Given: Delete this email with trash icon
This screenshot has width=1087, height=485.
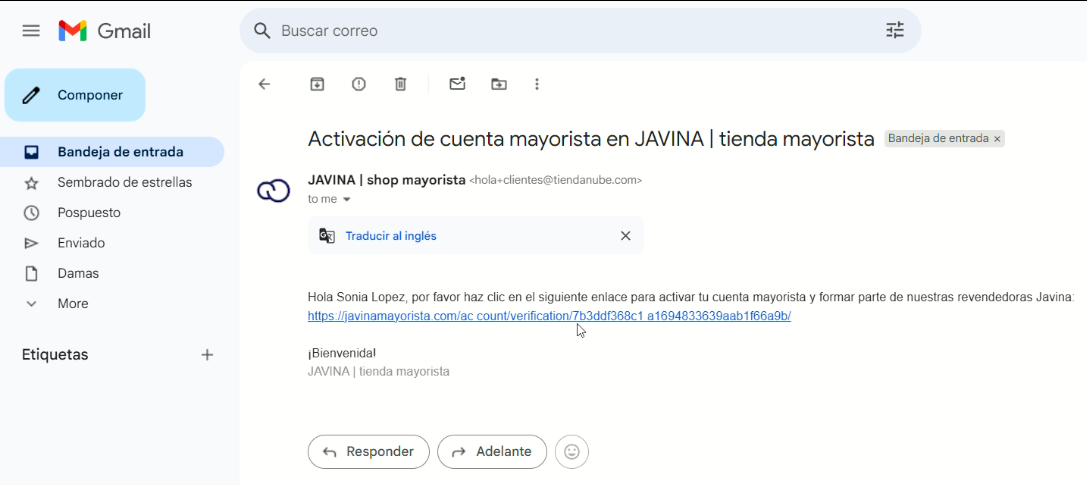Looking at the screenshot, I should 400,84.
